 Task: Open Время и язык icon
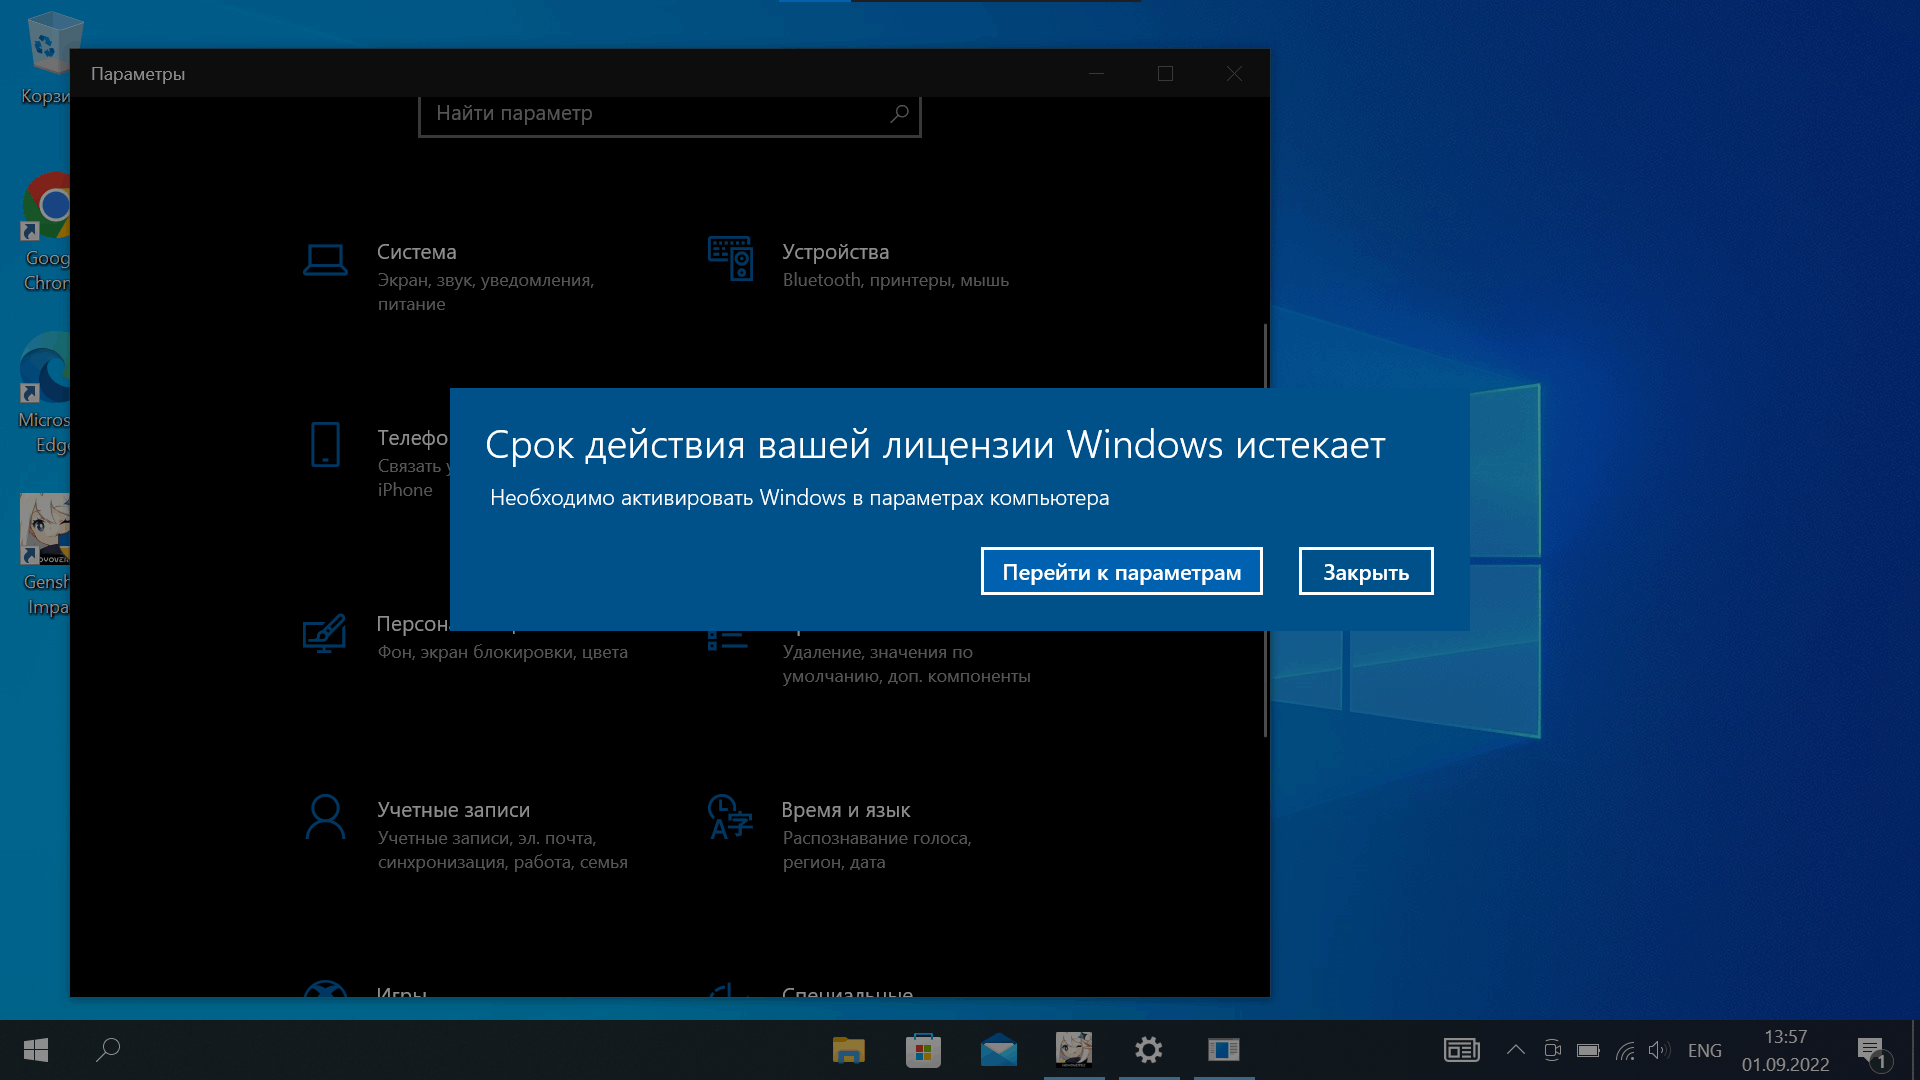730,817
